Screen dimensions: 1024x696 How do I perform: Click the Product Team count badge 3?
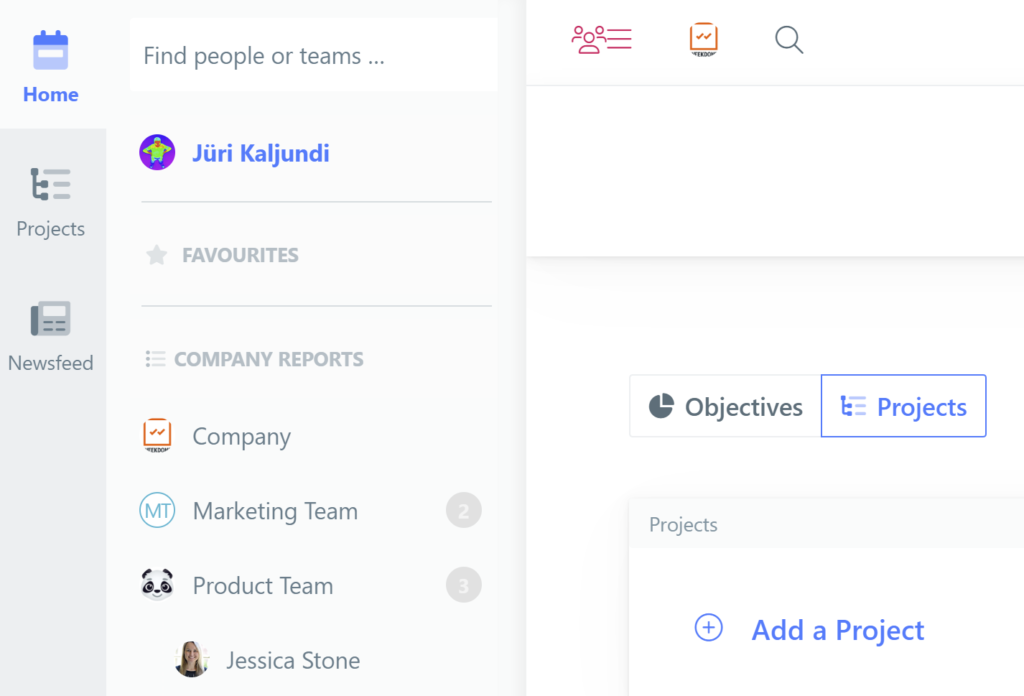pos(464,585)
